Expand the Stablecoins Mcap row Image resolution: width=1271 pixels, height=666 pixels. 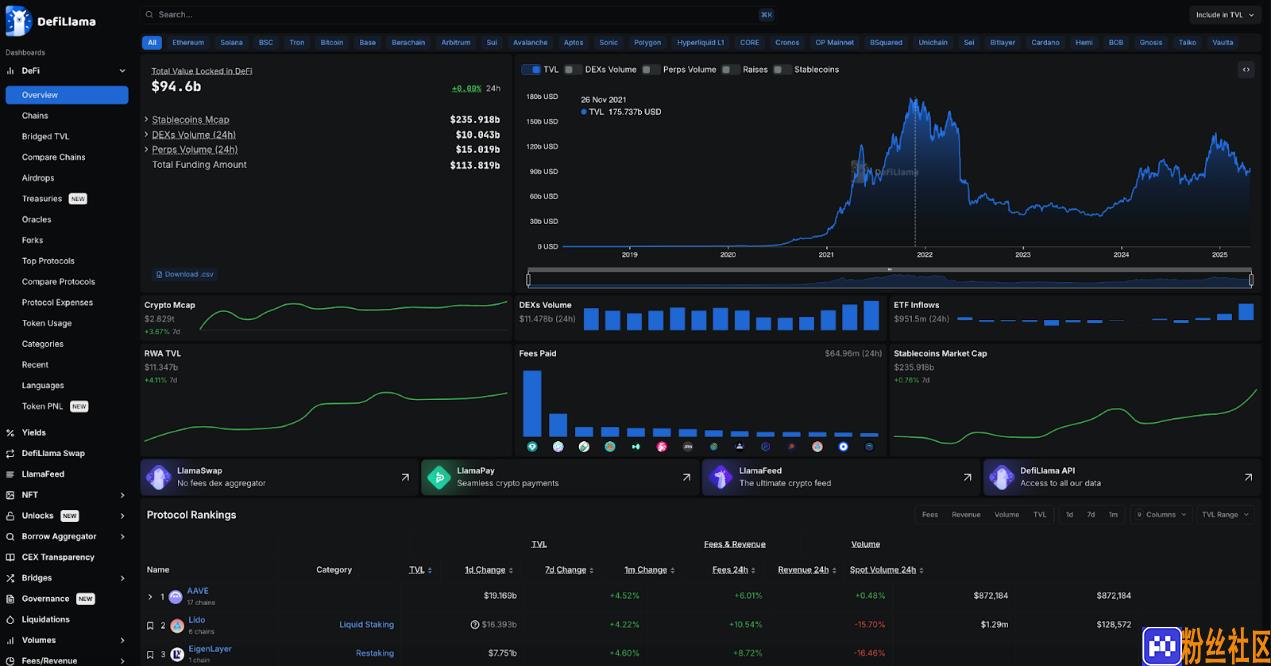[146, 120]
